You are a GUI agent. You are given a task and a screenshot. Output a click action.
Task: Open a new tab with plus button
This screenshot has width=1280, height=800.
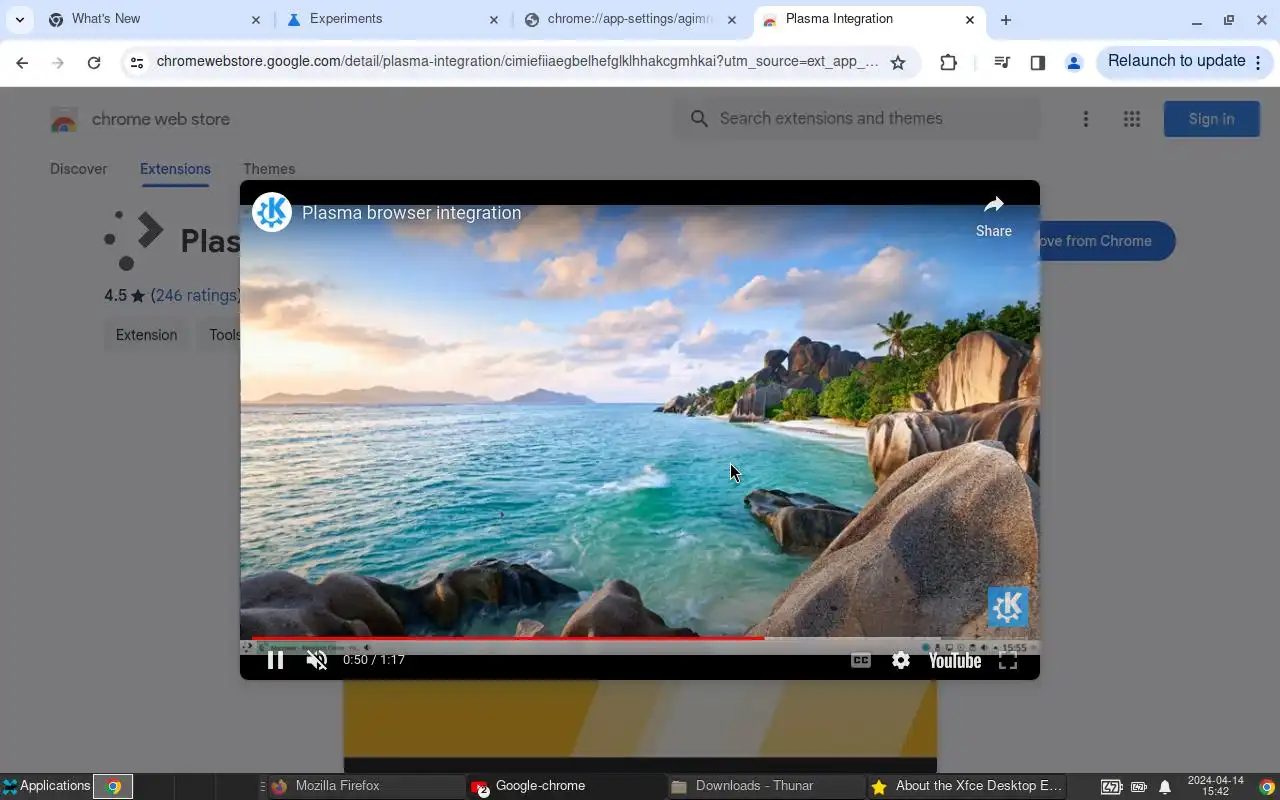(1006, 19)
